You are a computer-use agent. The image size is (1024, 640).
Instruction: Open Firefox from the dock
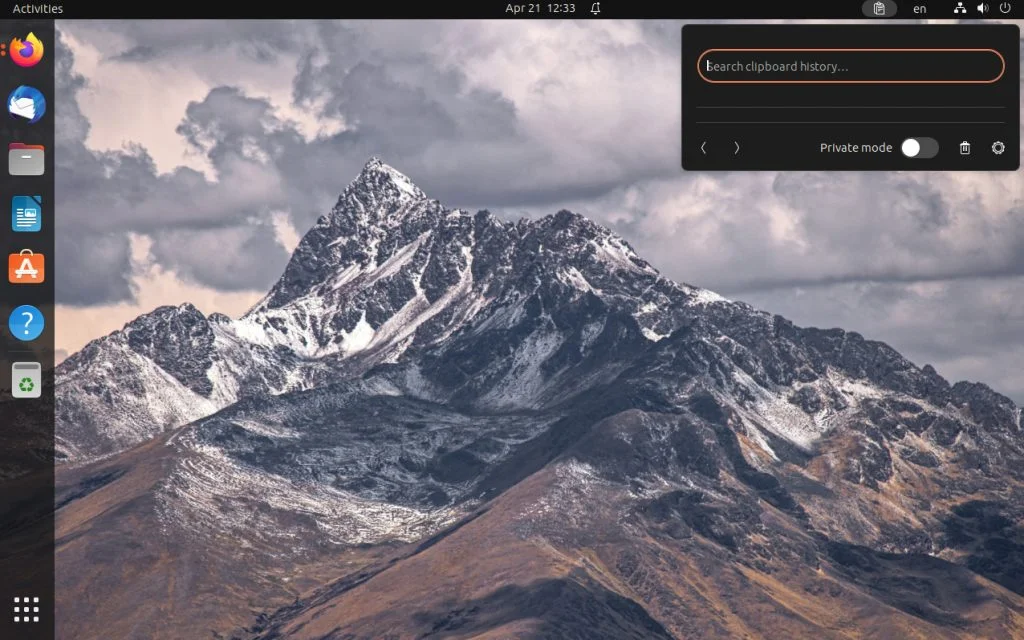click(25, 50)
